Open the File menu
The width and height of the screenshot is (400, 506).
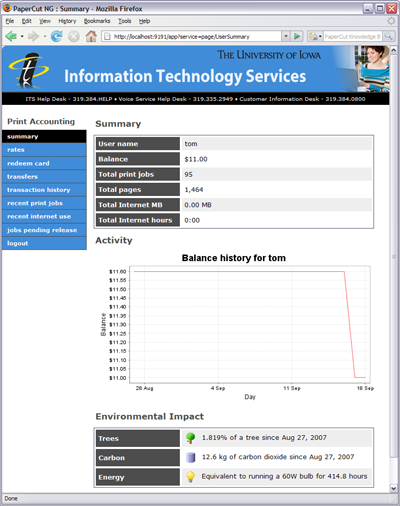10,21
